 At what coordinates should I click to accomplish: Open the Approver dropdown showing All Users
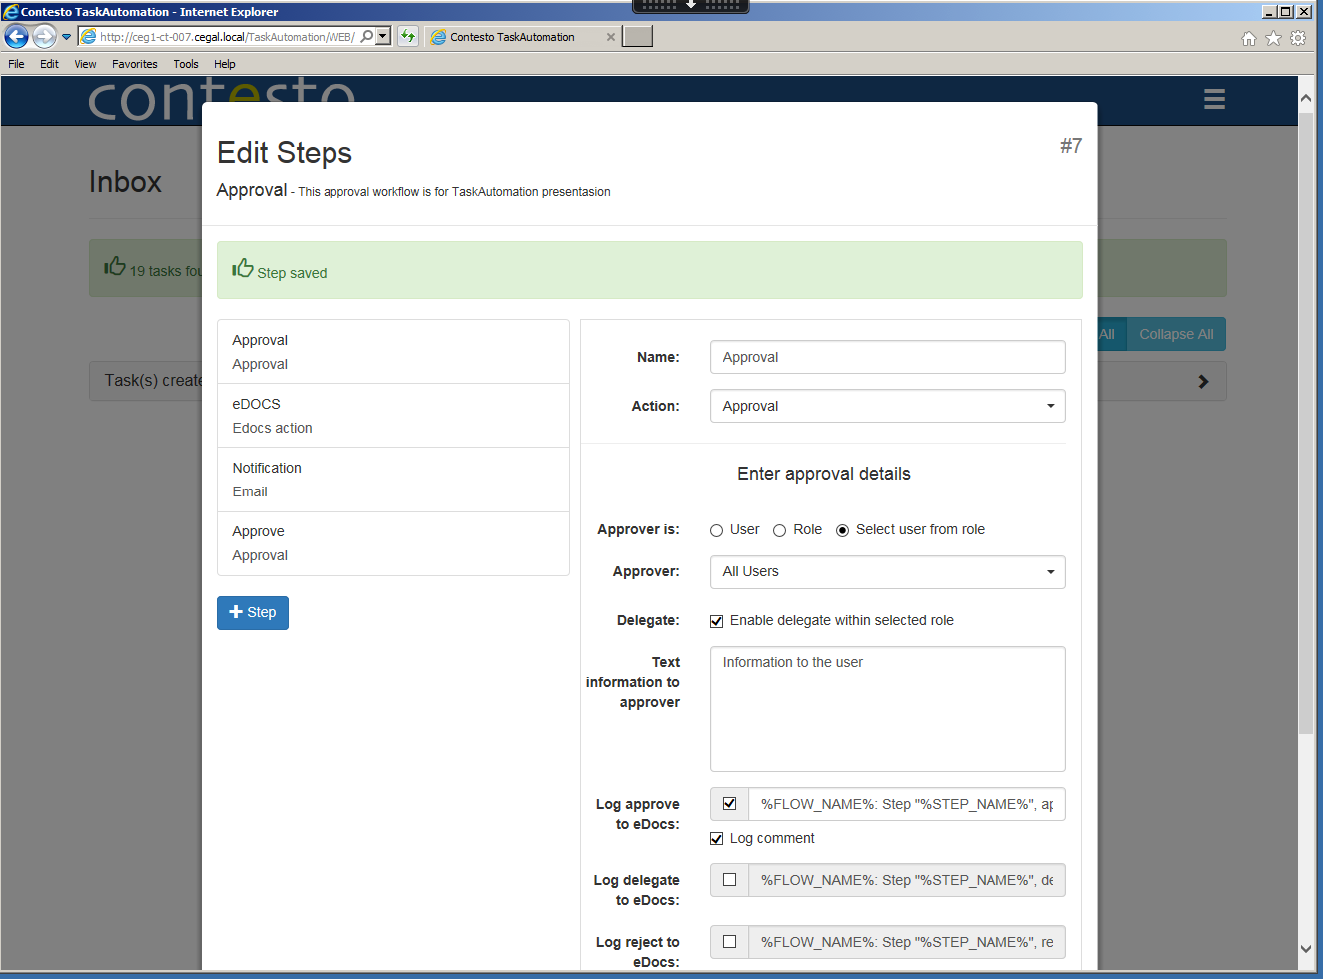tap(887, 572)
